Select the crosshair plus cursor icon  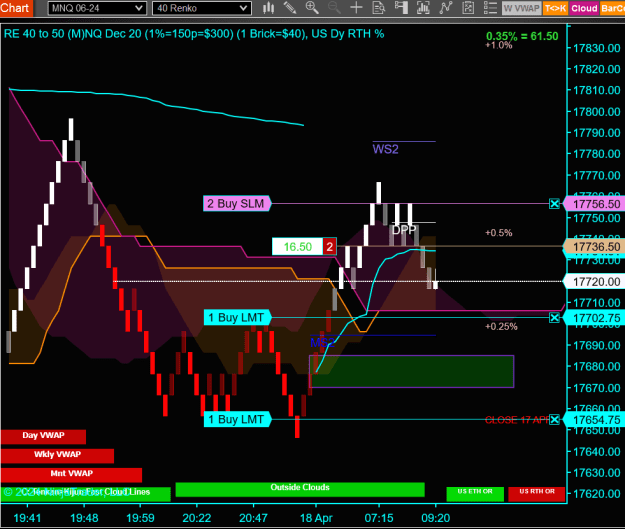(x=356, y=8)
